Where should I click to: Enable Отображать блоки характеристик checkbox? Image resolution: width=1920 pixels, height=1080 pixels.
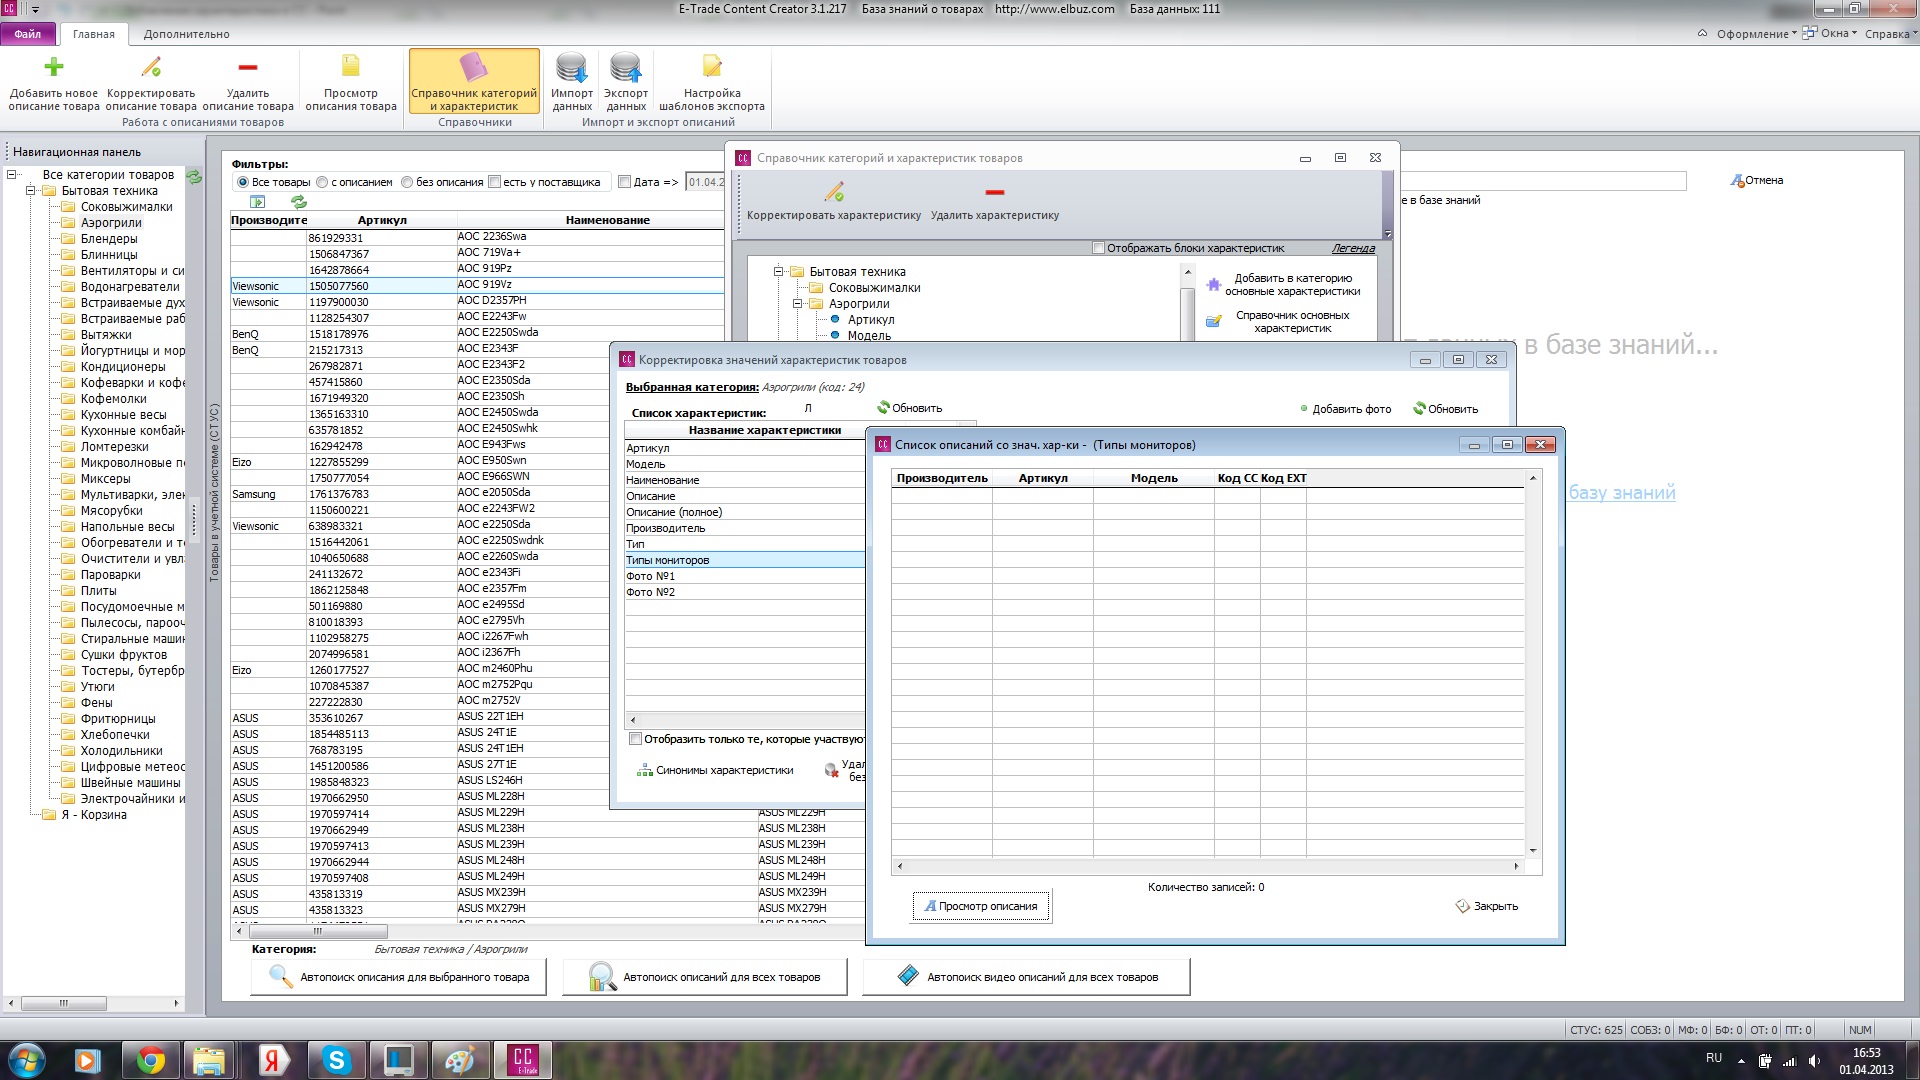(x=1099, y=248)
